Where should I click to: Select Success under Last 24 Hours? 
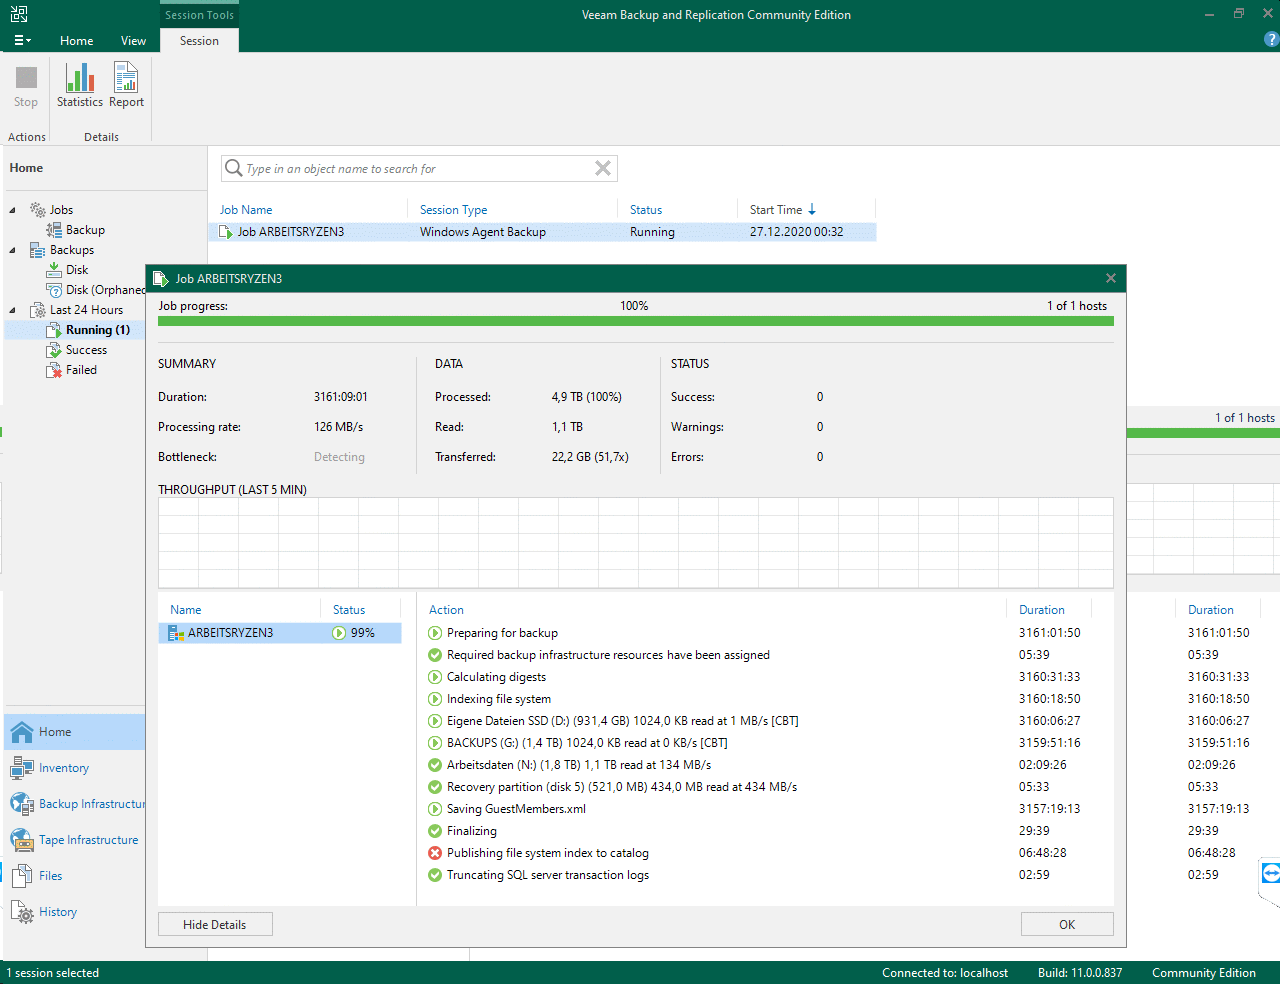coord(86,350)
